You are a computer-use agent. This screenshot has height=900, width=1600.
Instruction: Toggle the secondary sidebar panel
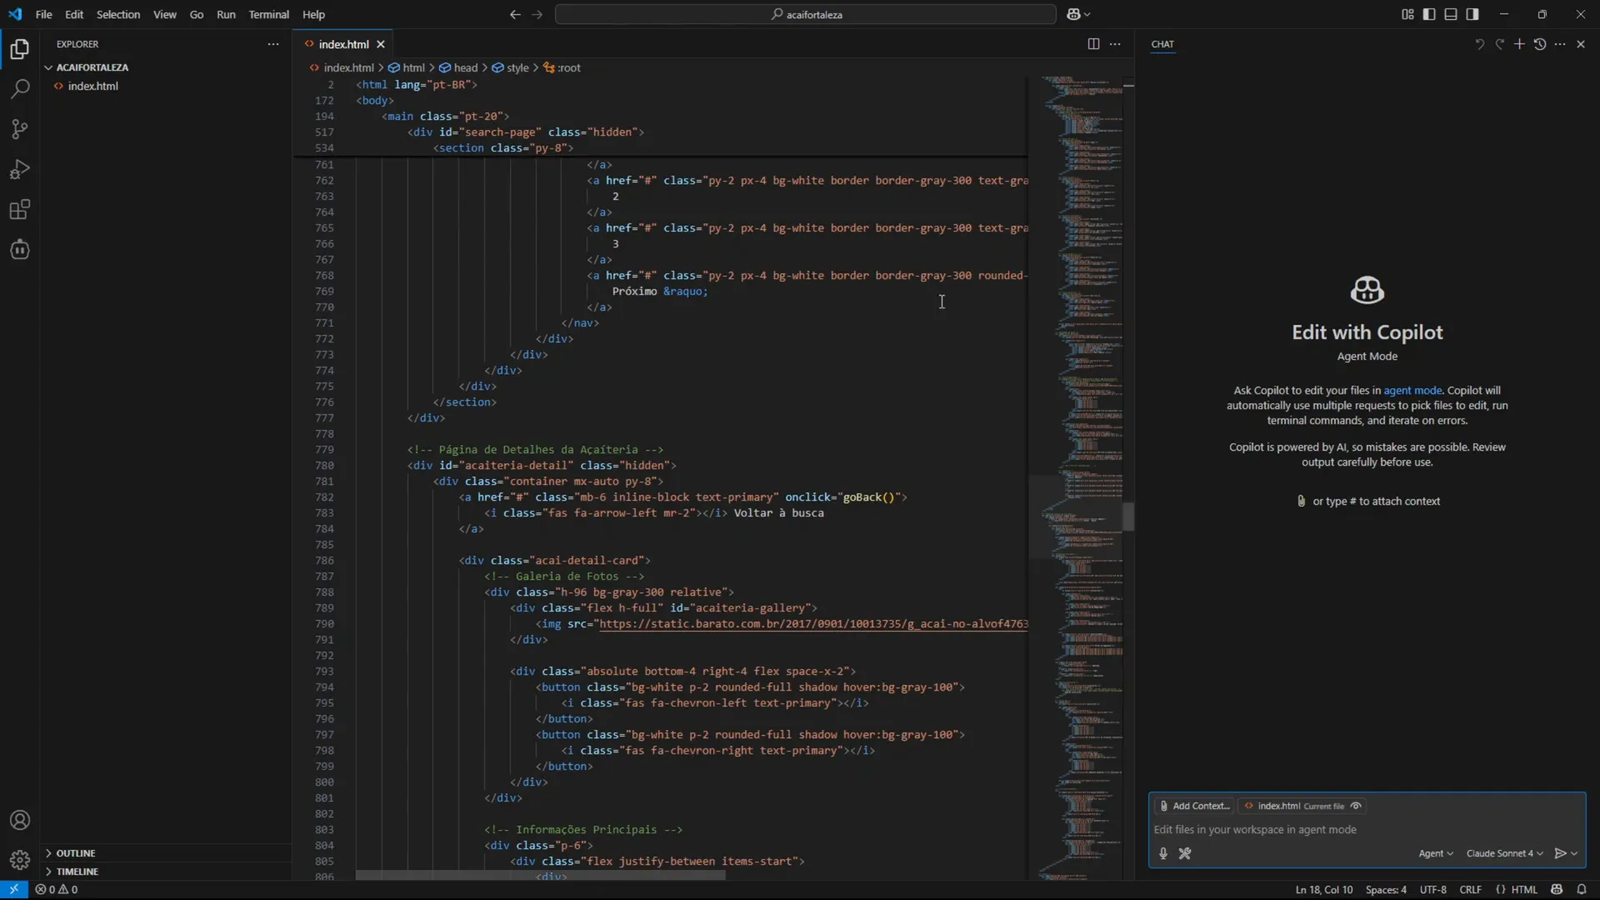[x=1471, y=14]
